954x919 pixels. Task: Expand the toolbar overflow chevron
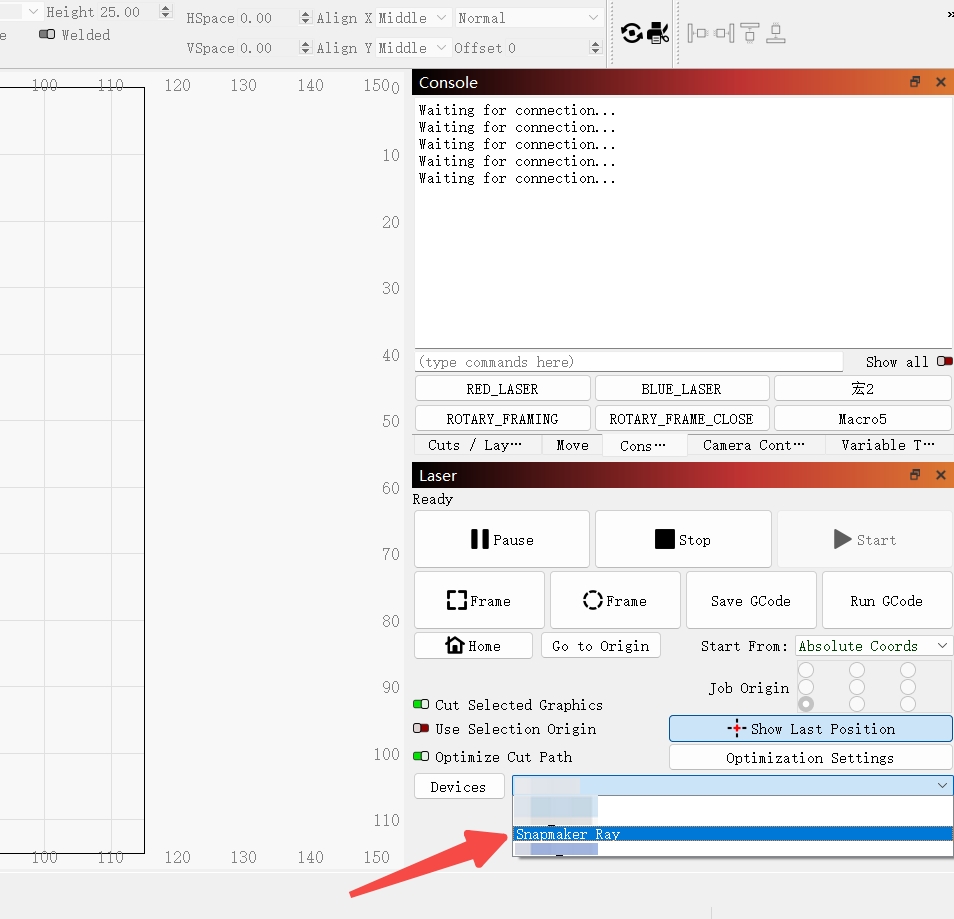[950, 13]
